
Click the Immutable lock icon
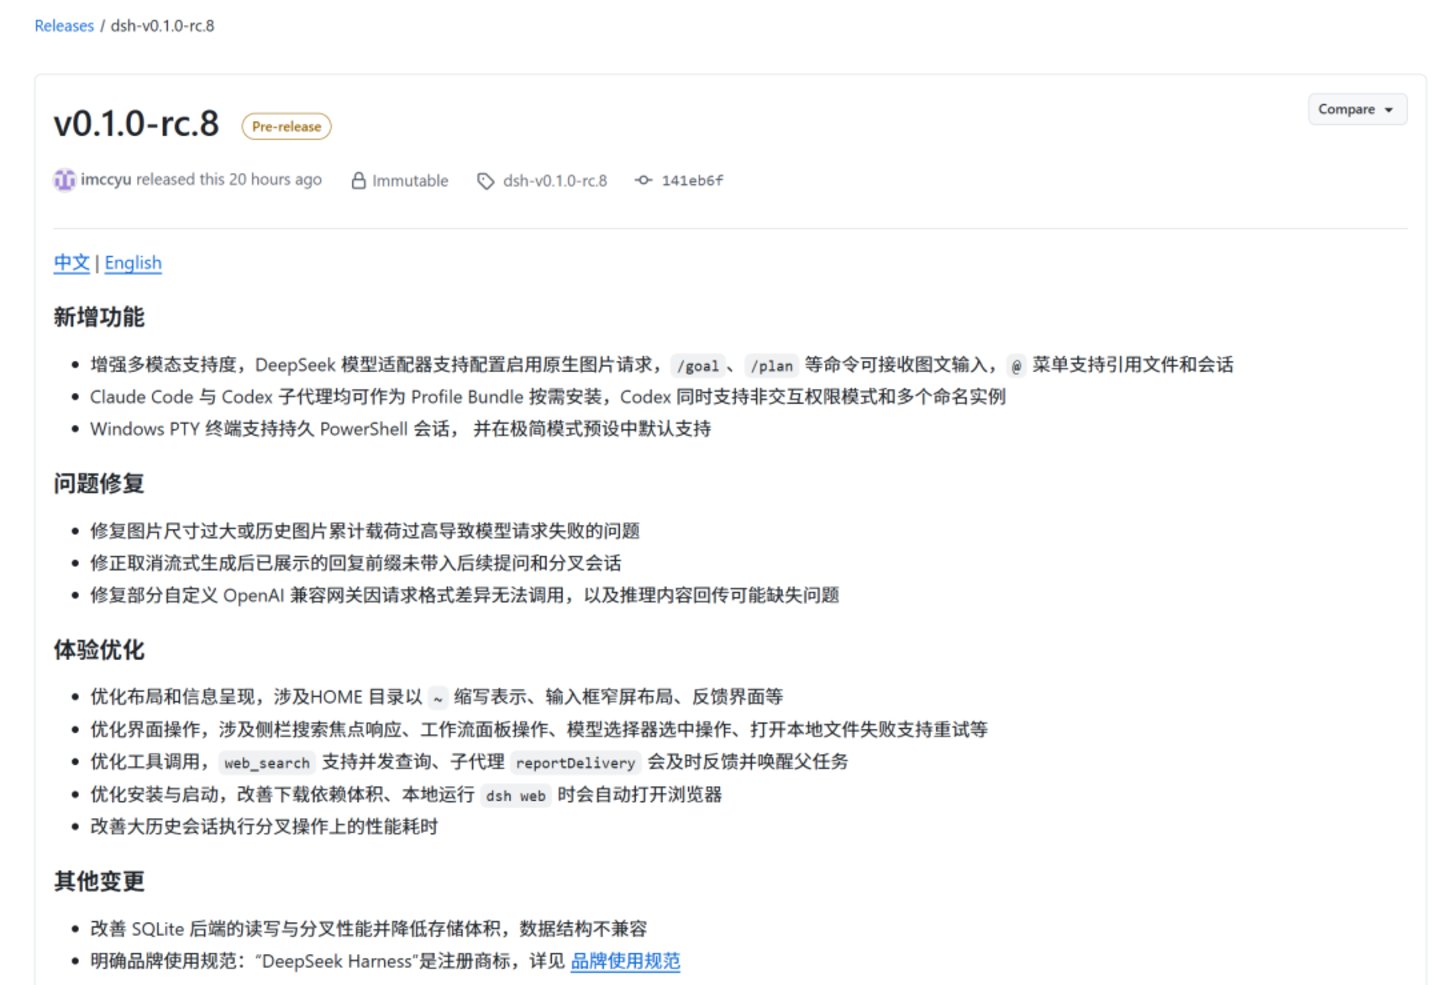tap(358, 181)
